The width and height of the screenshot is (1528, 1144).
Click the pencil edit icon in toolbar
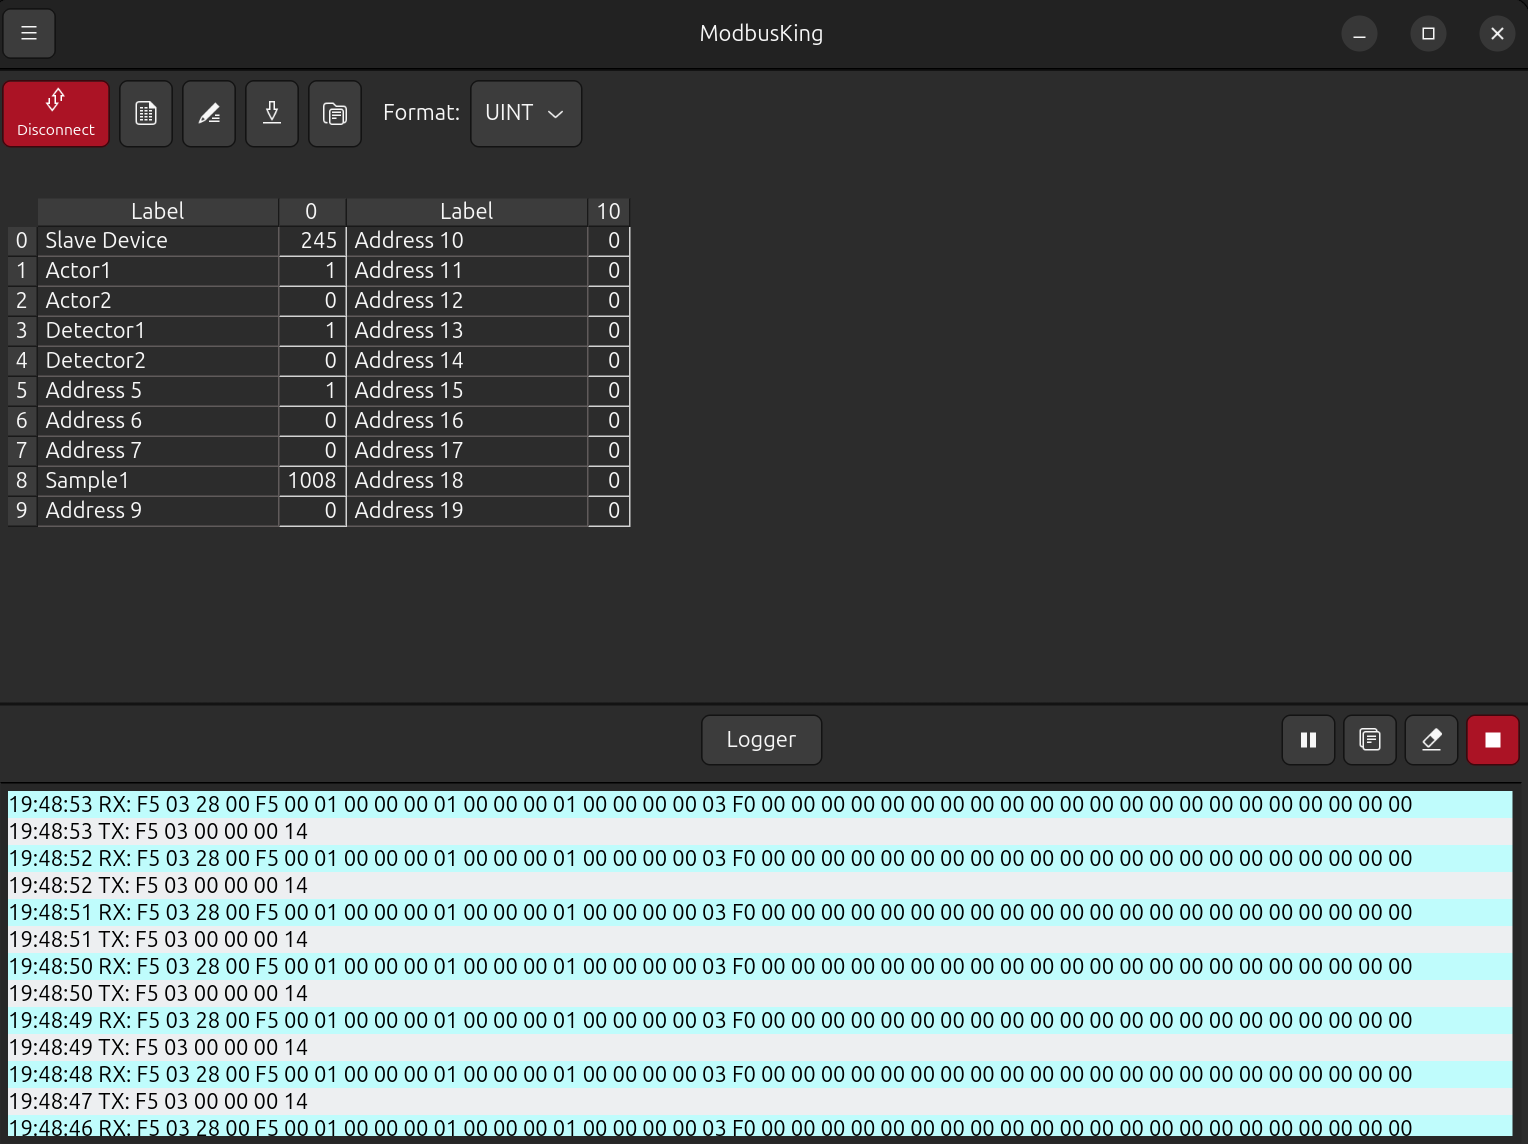209,114
